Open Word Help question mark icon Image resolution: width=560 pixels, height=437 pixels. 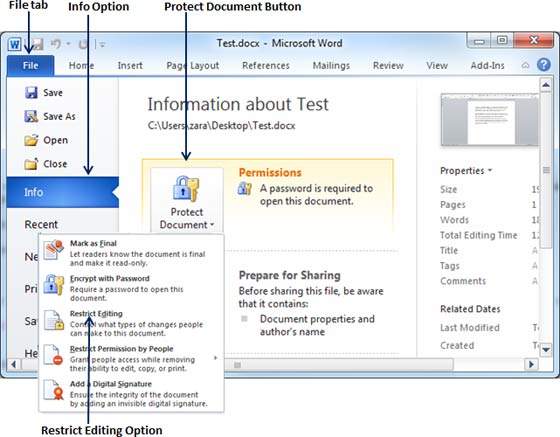click(x=544, y=65)
